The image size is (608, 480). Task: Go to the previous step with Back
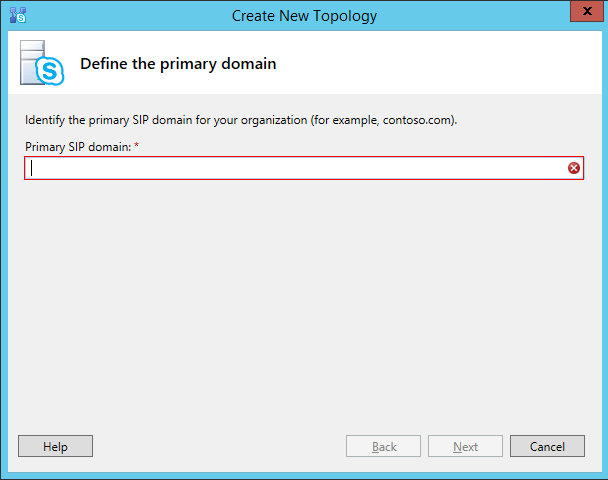click(x=384, y=447)
